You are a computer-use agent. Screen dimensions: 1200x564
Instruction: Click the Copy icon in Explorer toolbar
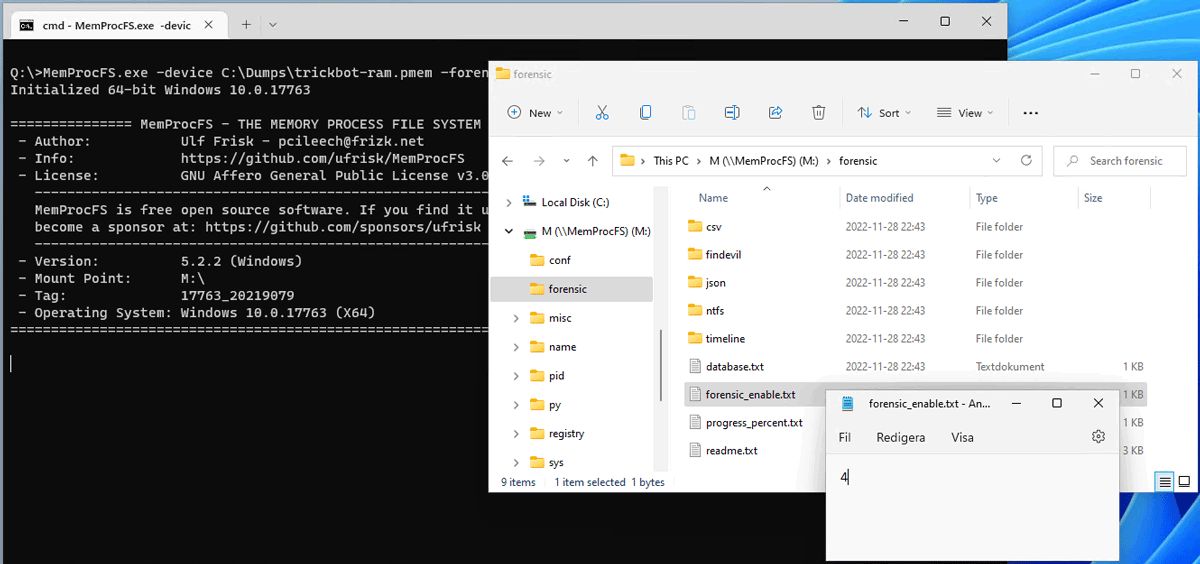click(x=645, y=113)
